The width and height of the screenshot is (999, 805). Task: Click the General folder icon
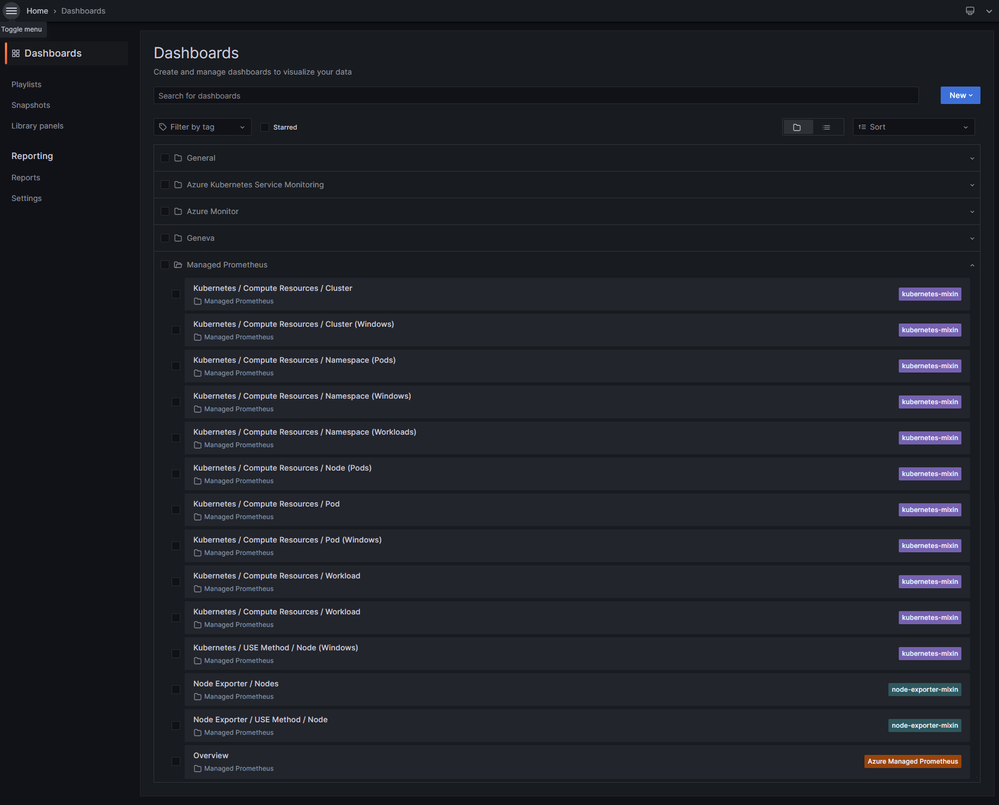point(178,158)
